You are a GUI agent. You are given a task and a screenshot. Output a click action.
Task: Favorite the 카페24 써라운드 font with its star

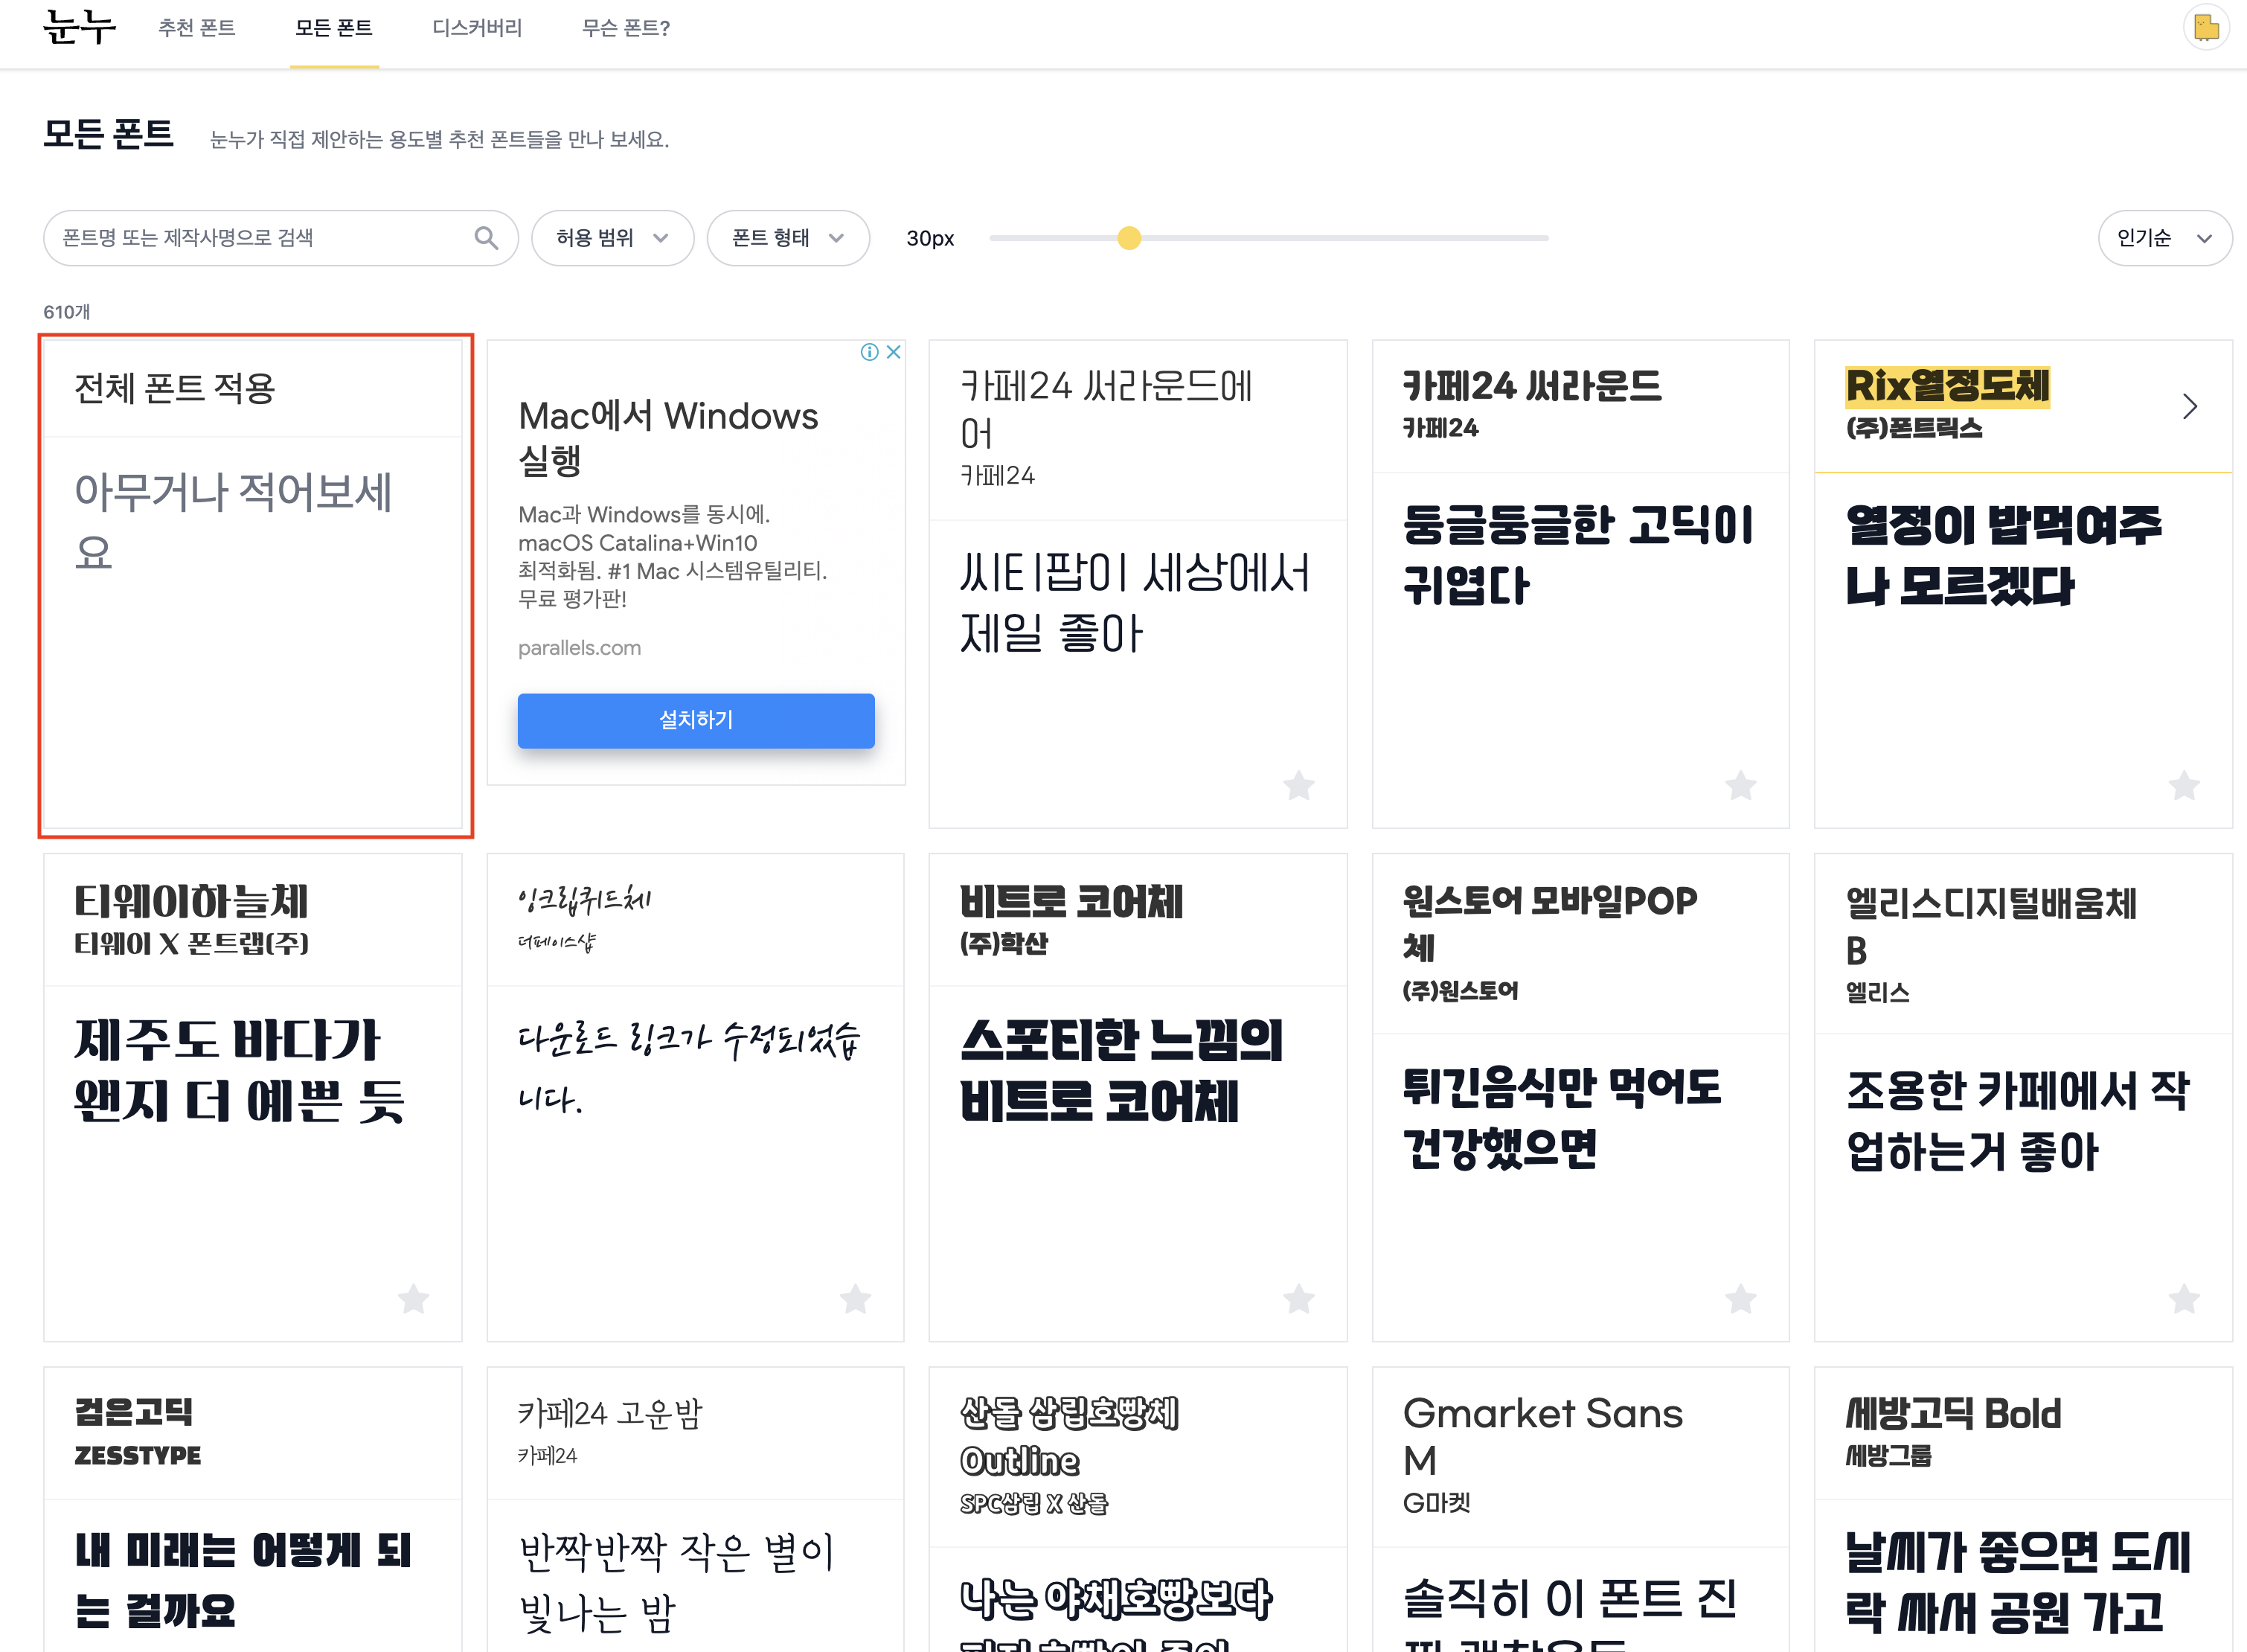pos(1741,786)
